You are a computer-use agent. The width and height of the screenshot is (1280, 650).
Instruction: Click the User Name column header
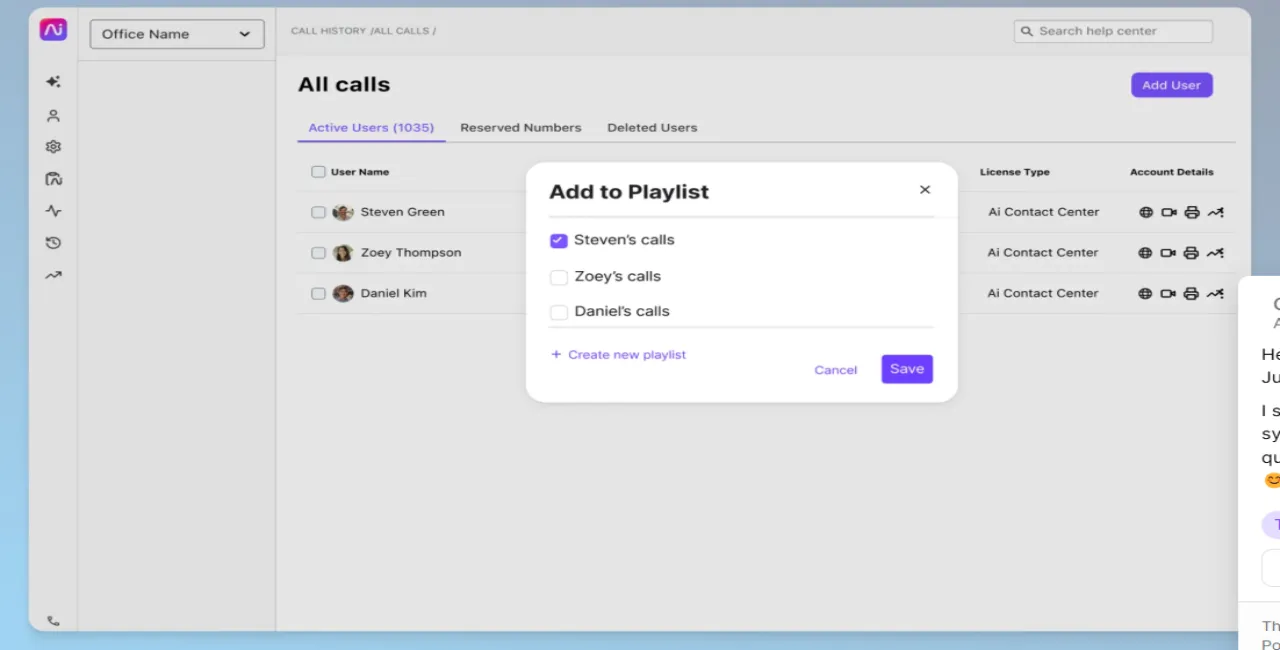[x=360, y=172]
